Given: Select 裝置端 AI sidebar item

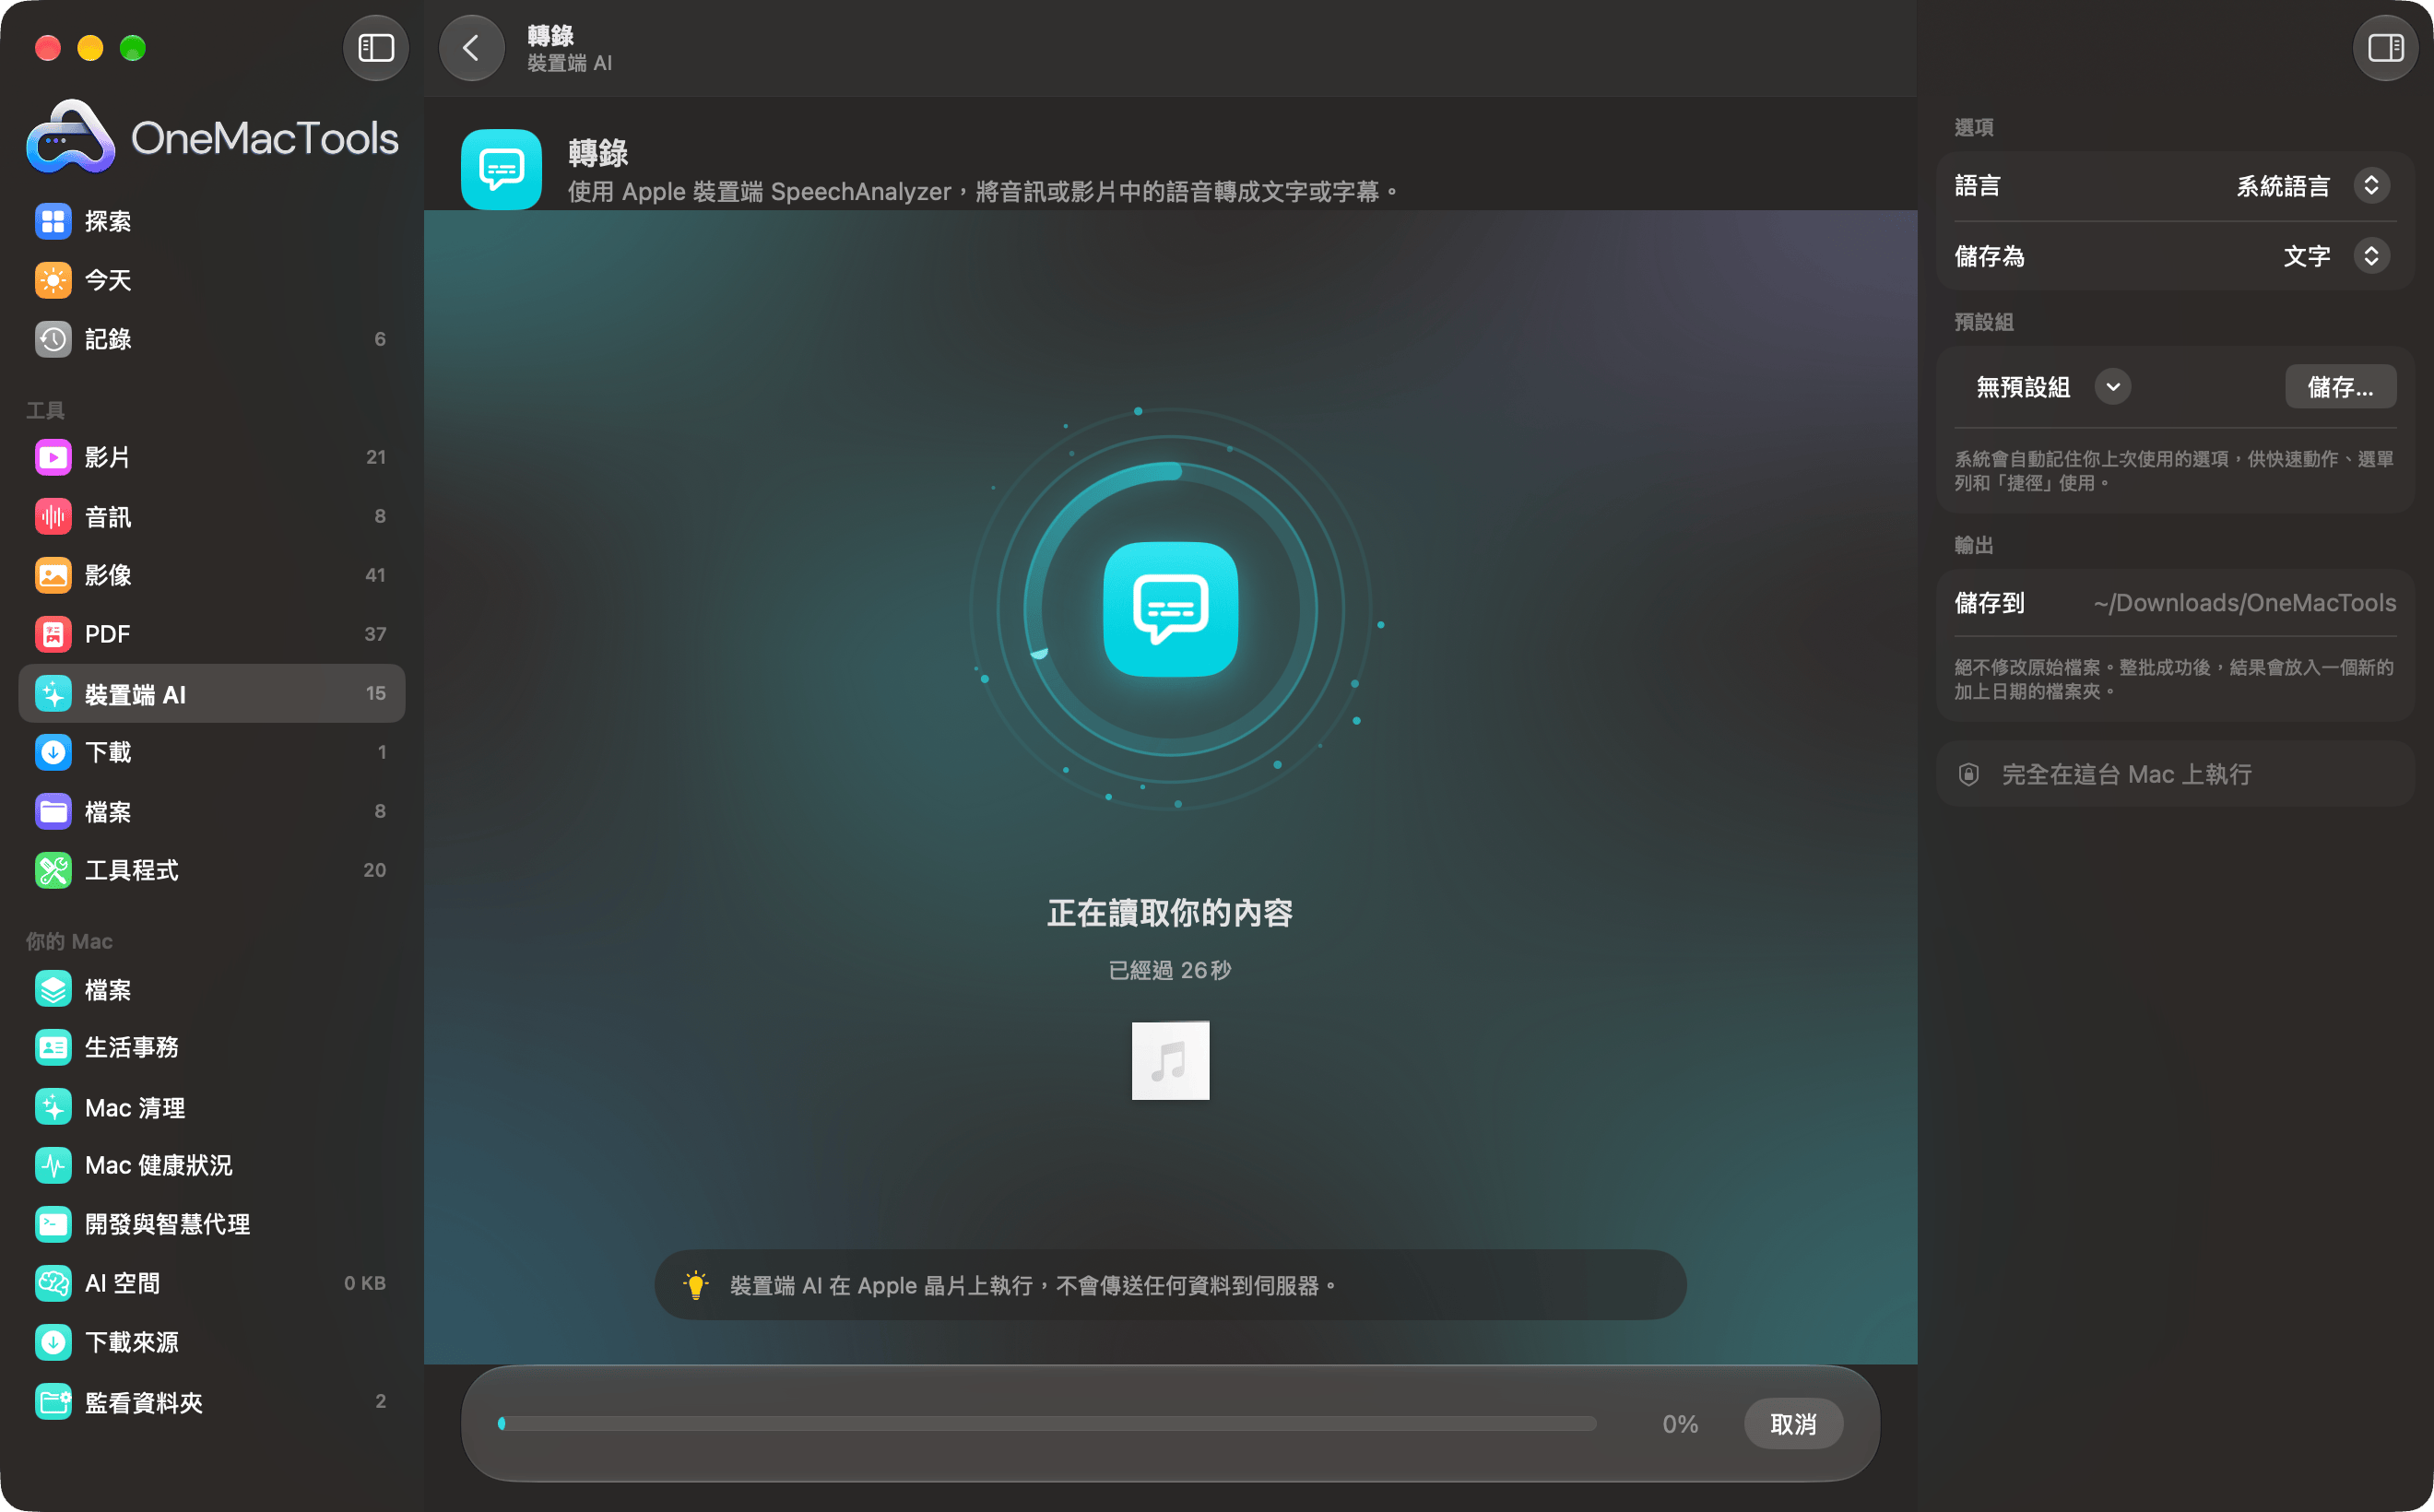Looking at the screenshot, I should pyautogui.click(x=211, y=693).
